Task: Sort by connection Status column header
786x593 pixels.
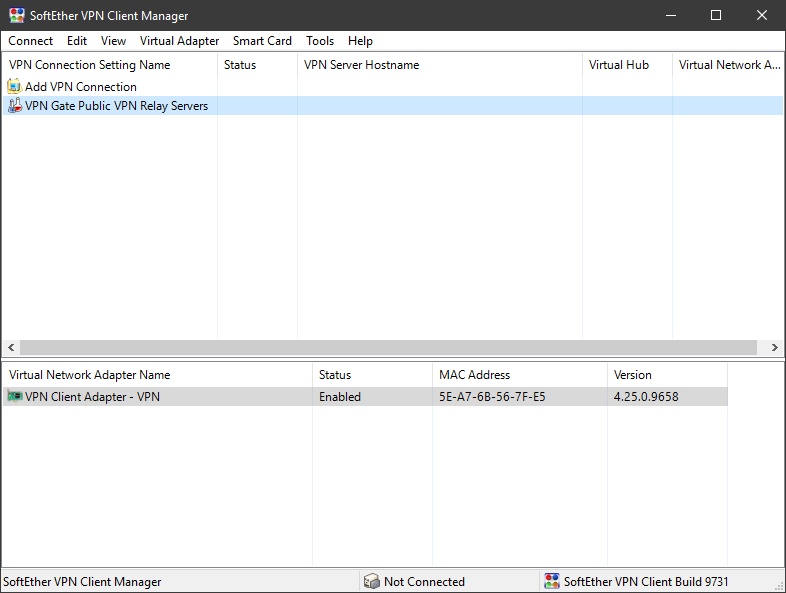Action: pos(257,65)
